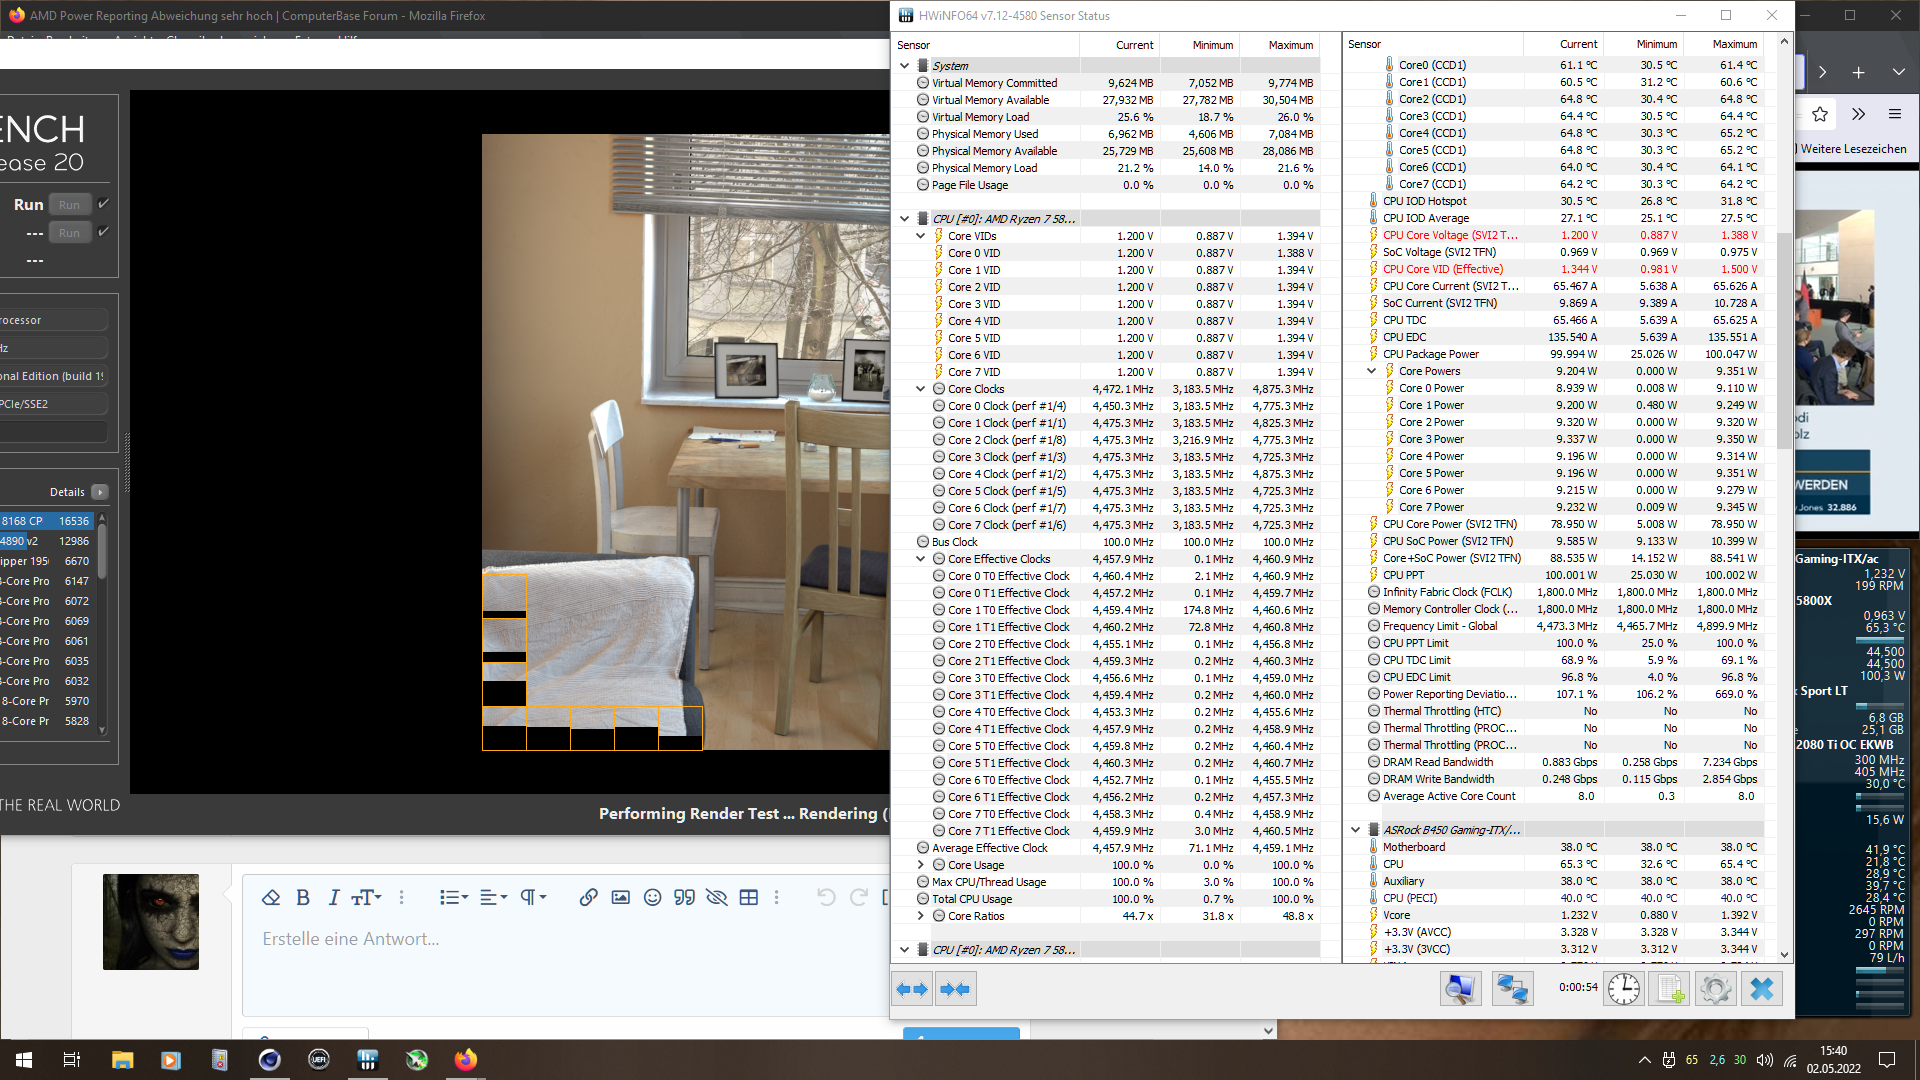
Task: Collapse the Core VIDs tree node
Action: [x=920, y=236]
